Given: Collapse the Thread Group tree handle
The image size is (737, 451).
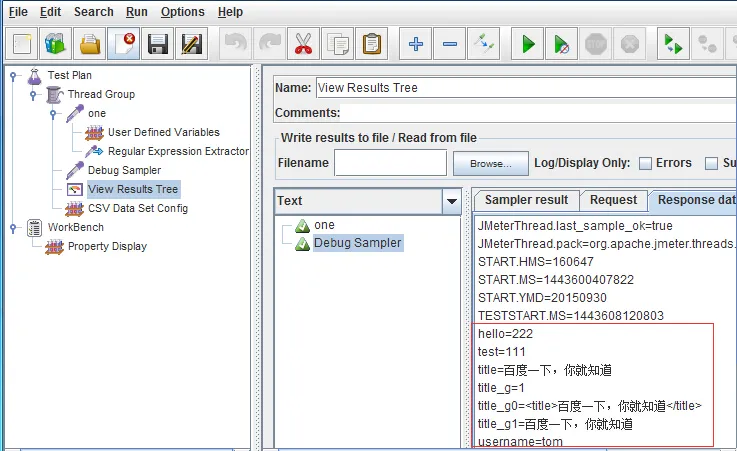Looking at the screenshot, I should 33,95.
